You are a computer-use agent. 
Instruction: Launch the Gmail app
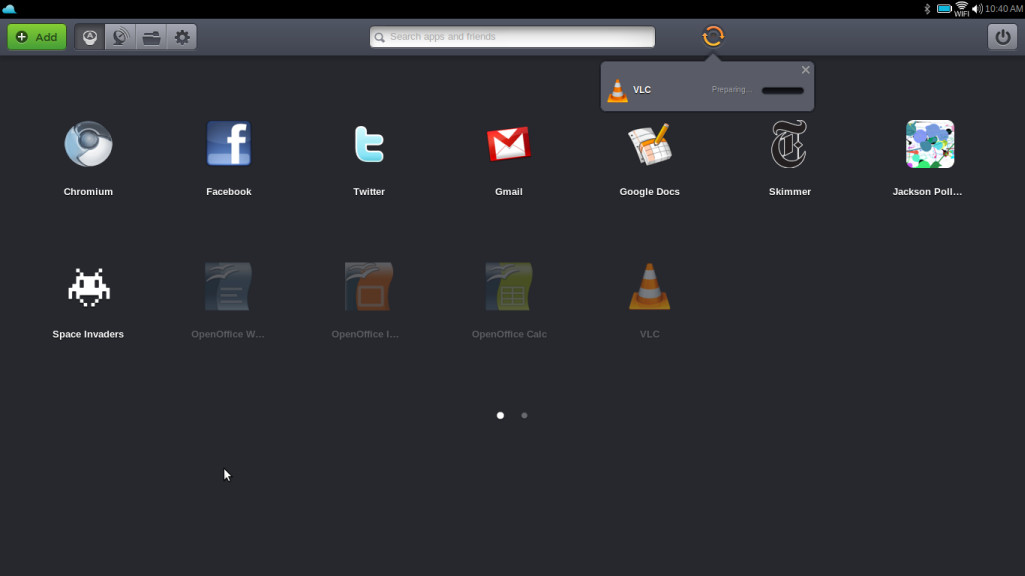[509, 144]
